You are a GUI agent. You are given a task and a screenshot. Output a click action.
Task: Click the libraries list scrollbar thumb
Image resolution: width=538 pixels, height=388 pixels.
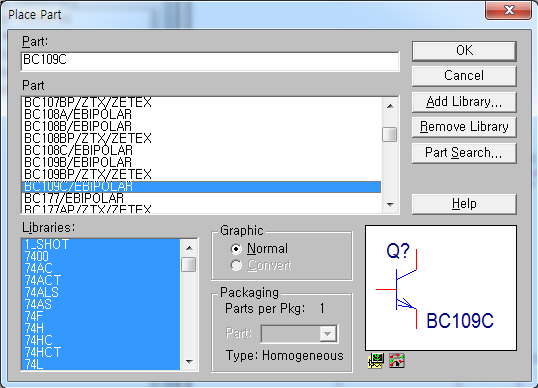pyautogui.click(x=189, y=264)
